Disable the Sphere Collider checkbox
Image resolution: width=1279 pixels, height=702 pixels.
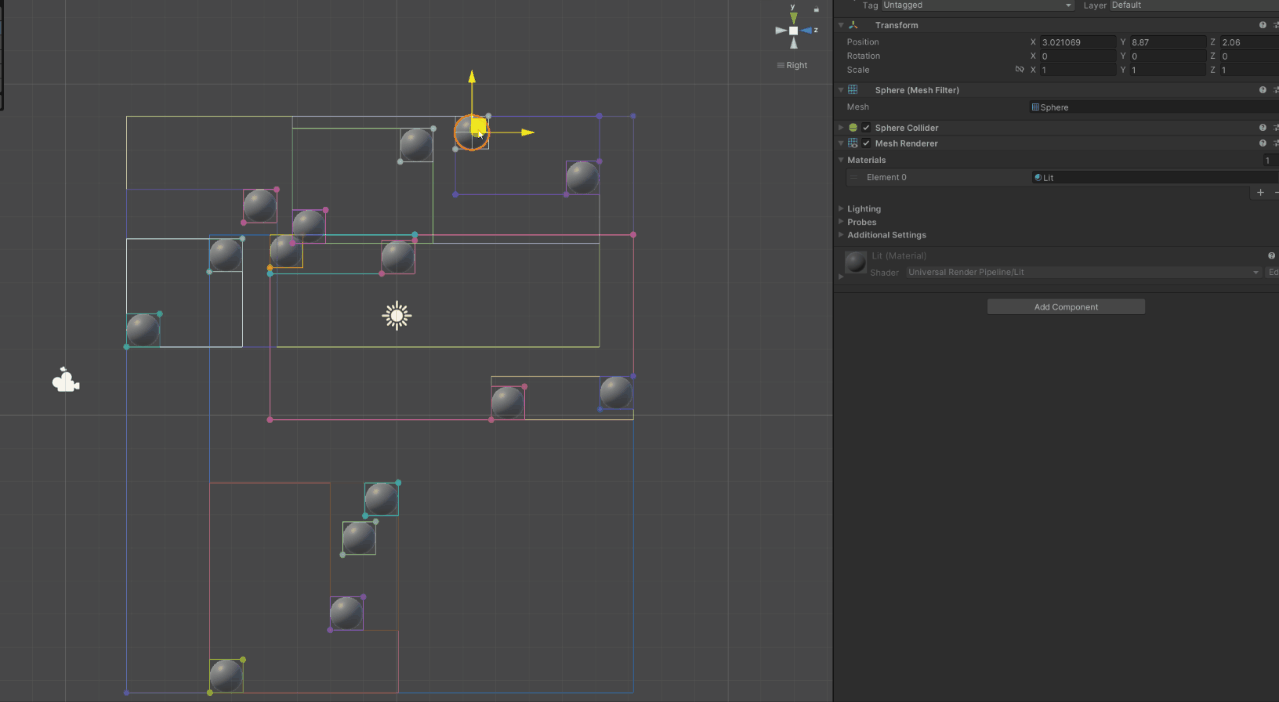[x=866, y=127]
